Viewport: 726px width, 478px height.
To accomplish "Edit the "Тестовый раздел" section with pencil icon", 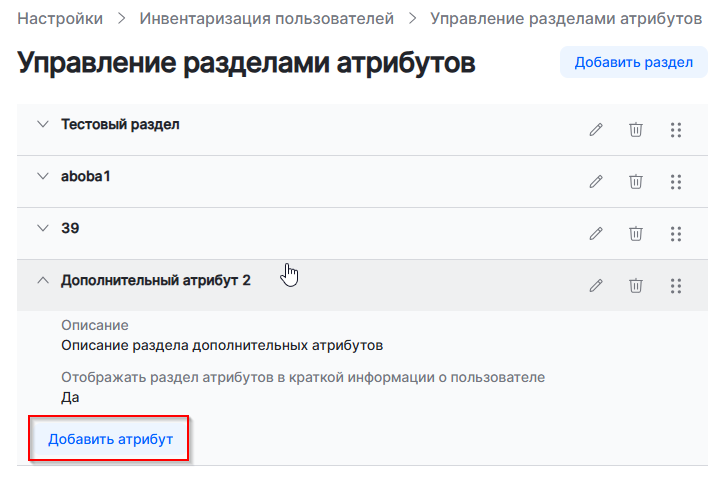I will pyautogui.click(x=596, y=129).
